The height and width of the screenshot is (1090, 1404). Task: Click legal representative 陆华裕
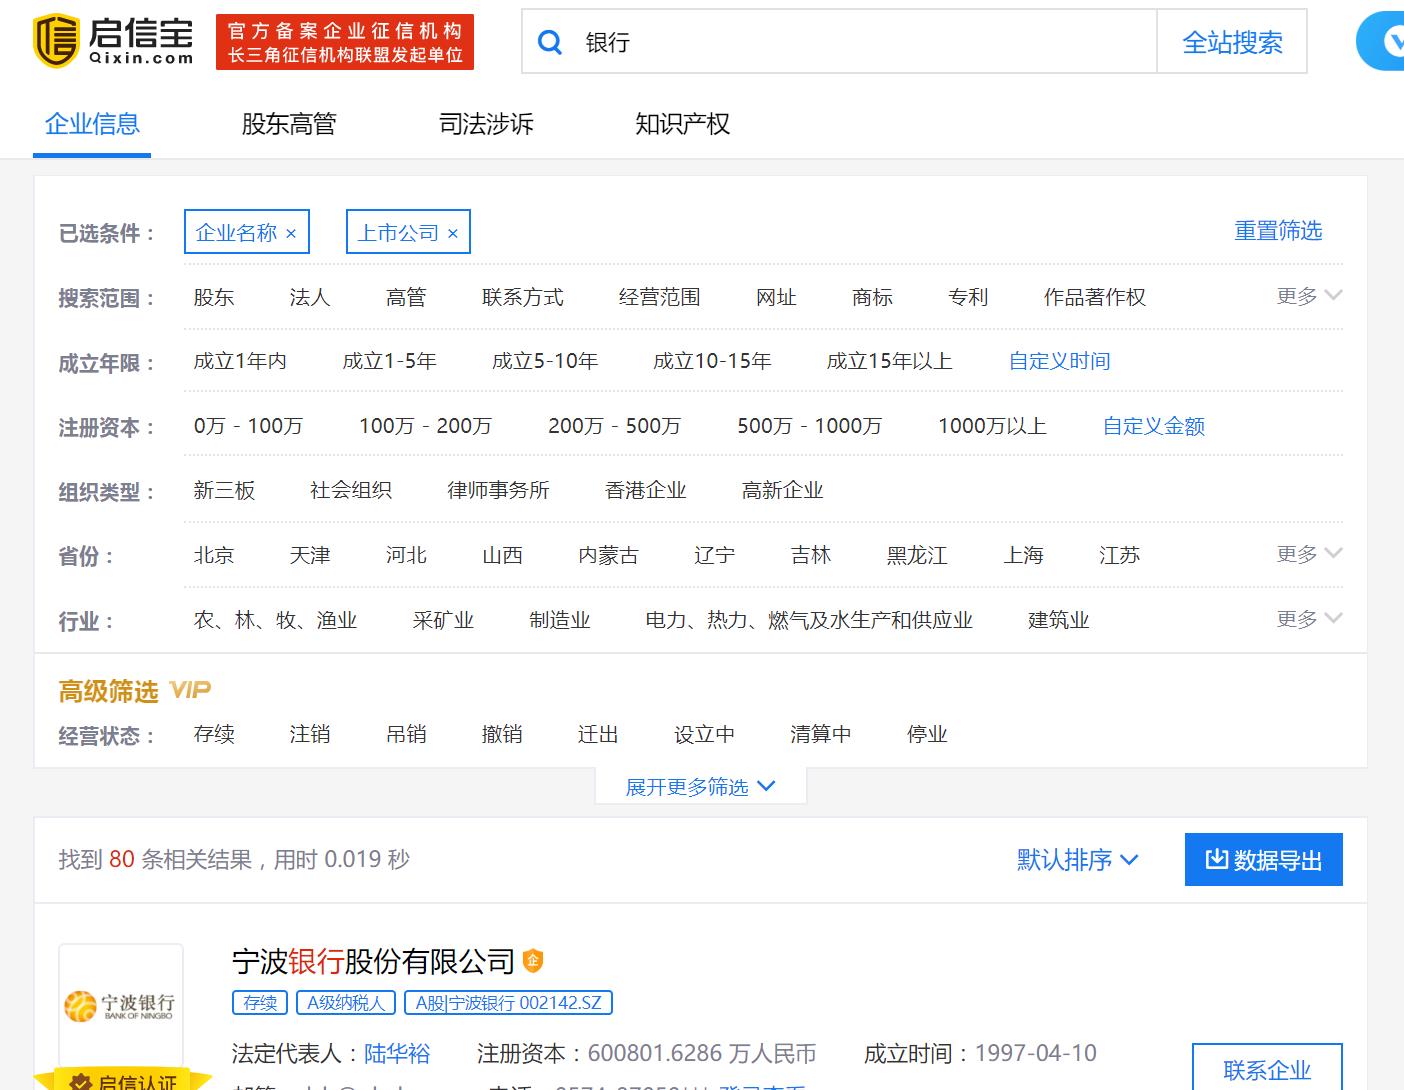[x=397, y=1053]
